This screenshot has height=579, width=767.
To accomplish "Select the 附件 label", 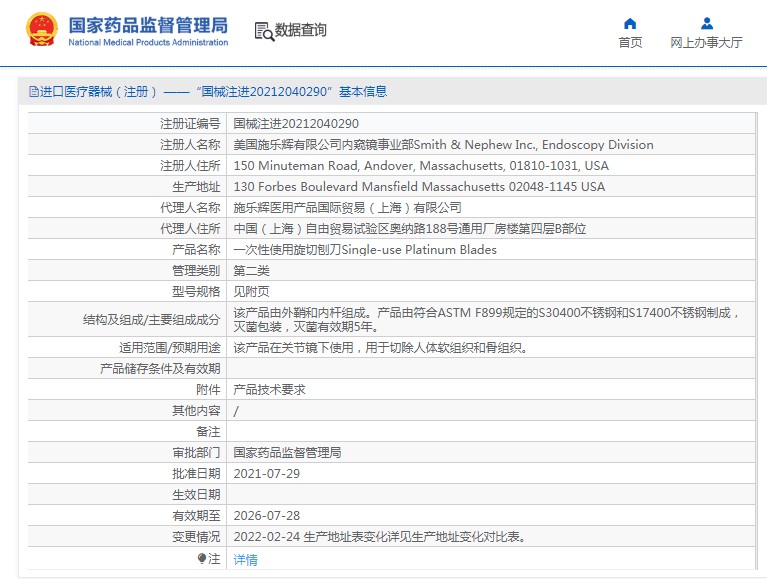I will (x=208, y=390).
